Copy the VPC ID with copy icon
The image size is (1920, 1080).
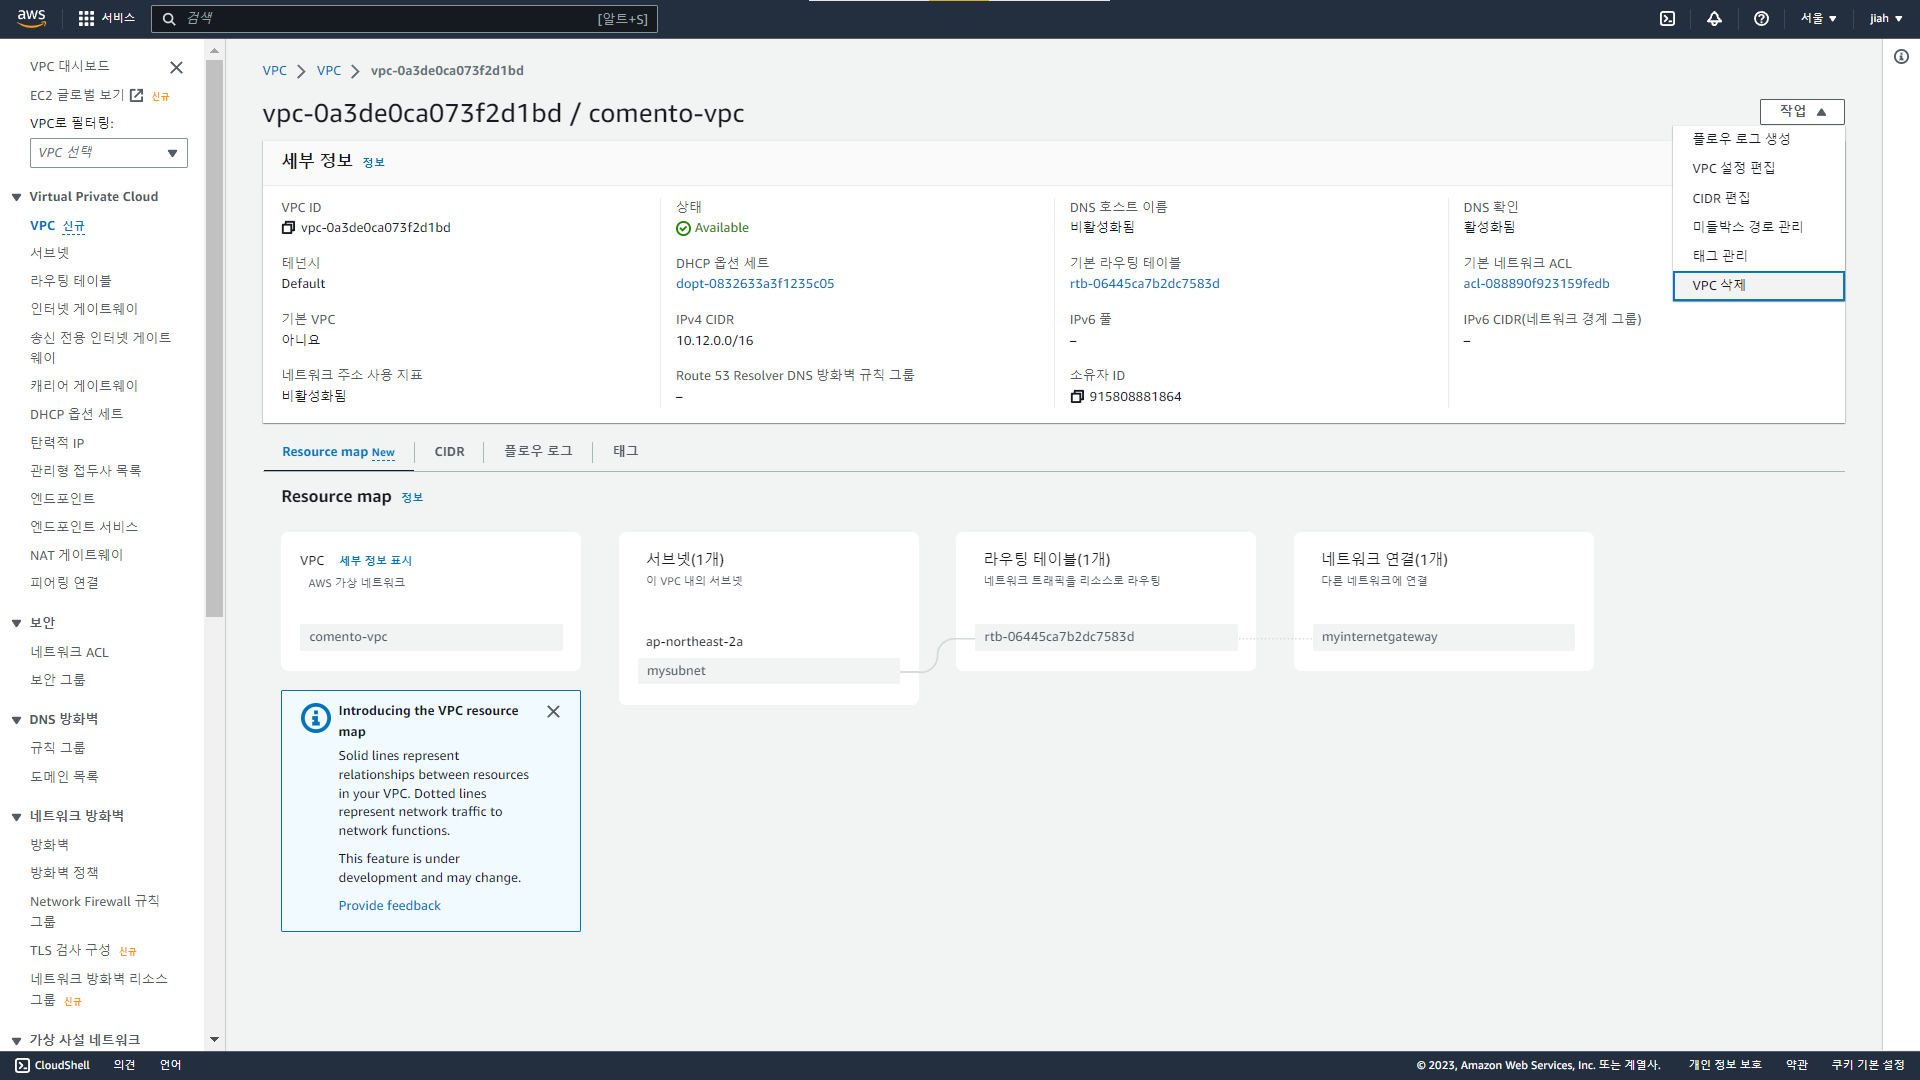(x=288, y=228)
